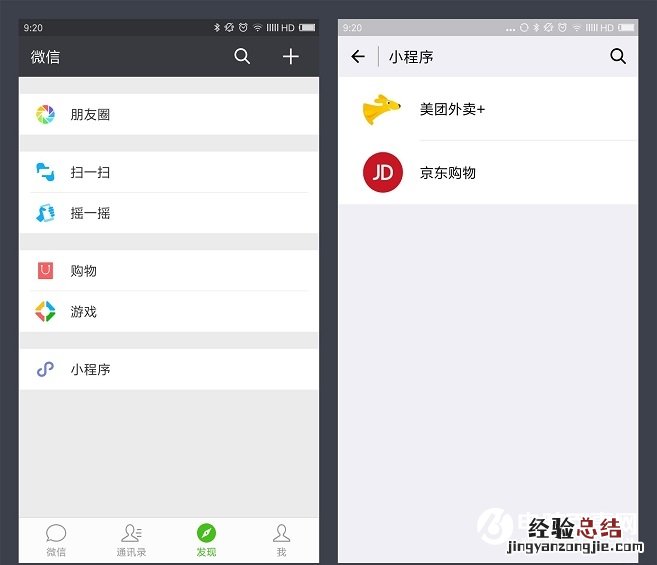Image resolution: width=657 pixels, height=565 pixels.
Task: Tap the red 购物 shopping bag icon
Action: 45,271
